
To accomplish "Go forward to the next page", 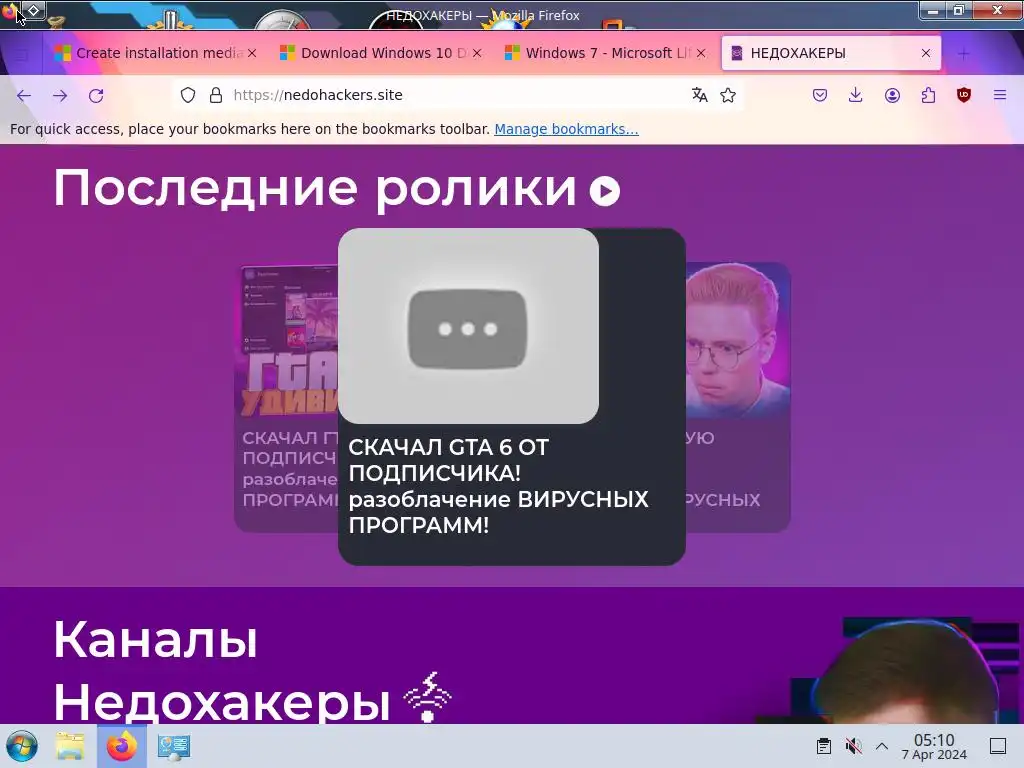I will tap(60, 95).
